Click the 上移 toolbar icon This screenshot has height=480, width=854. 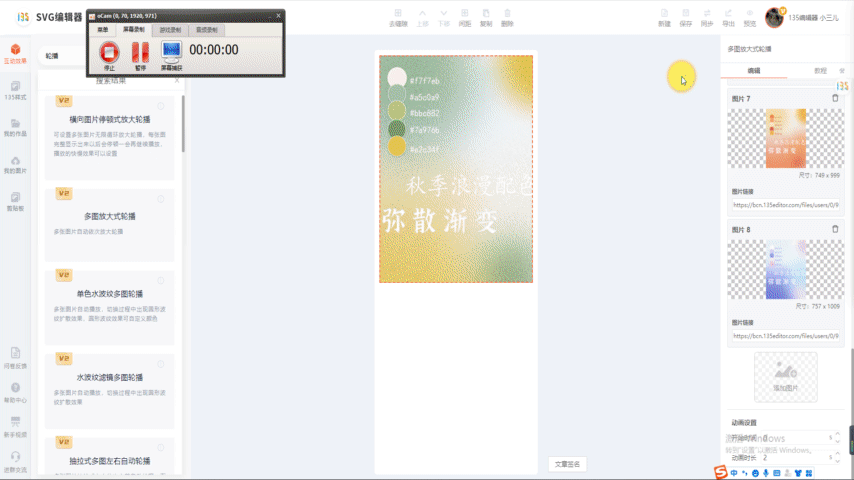423,17
